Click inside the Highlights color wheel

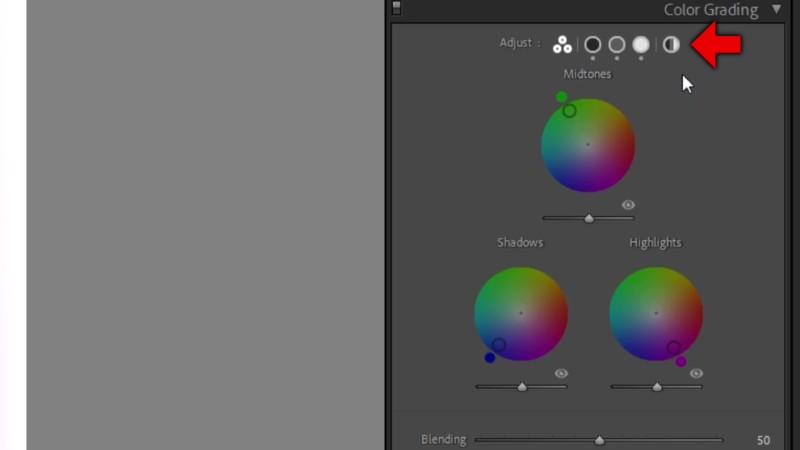click(x=656, y=313)
